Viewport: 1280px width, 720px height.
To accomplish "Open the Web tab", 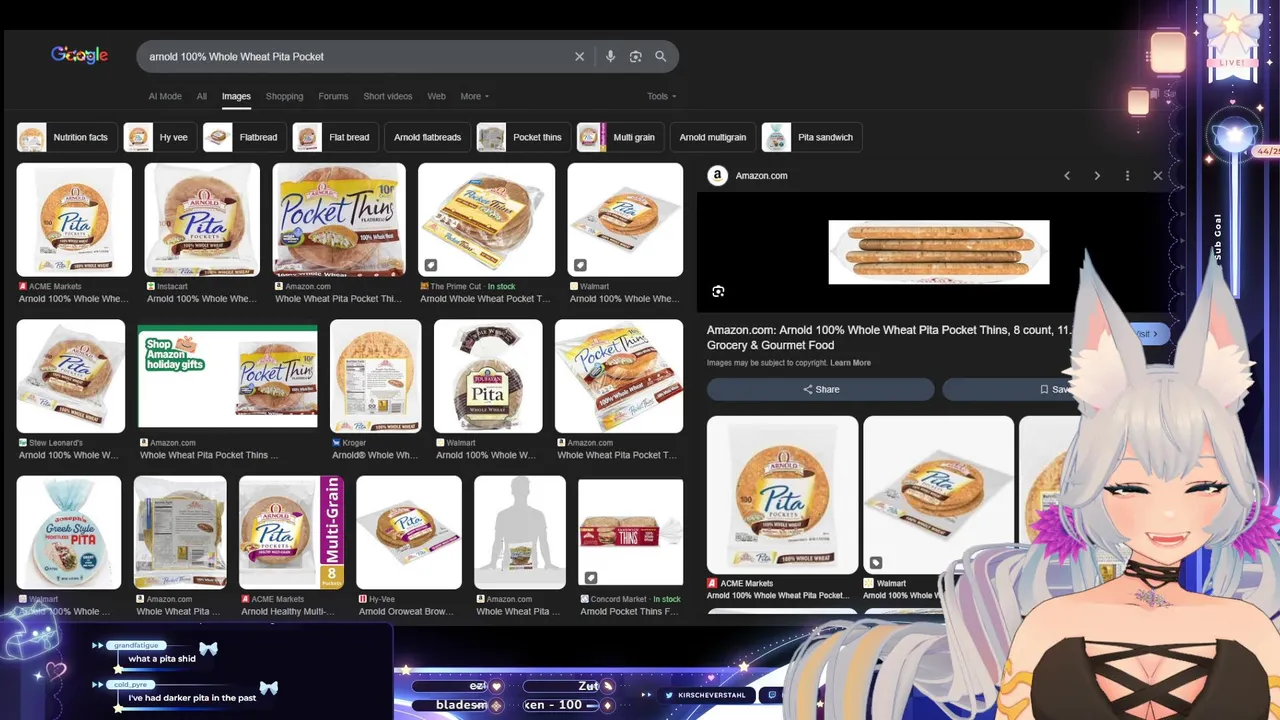I will [x=436, y=96].
